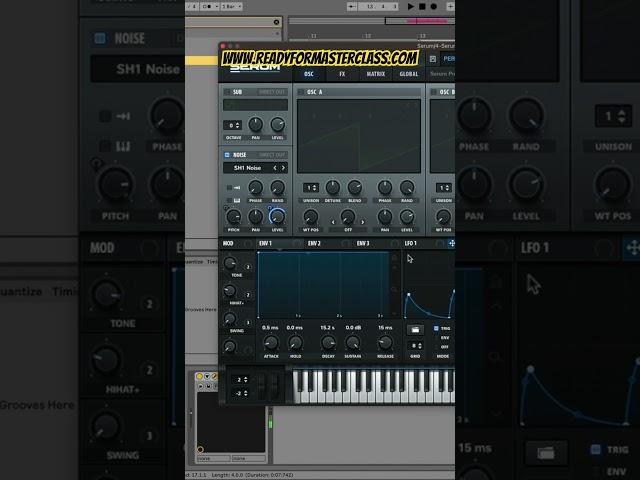This screenshot has height=480, width=640.
Task: Toggle LFO TRIG mode checkbox
Action: point(436,328)
